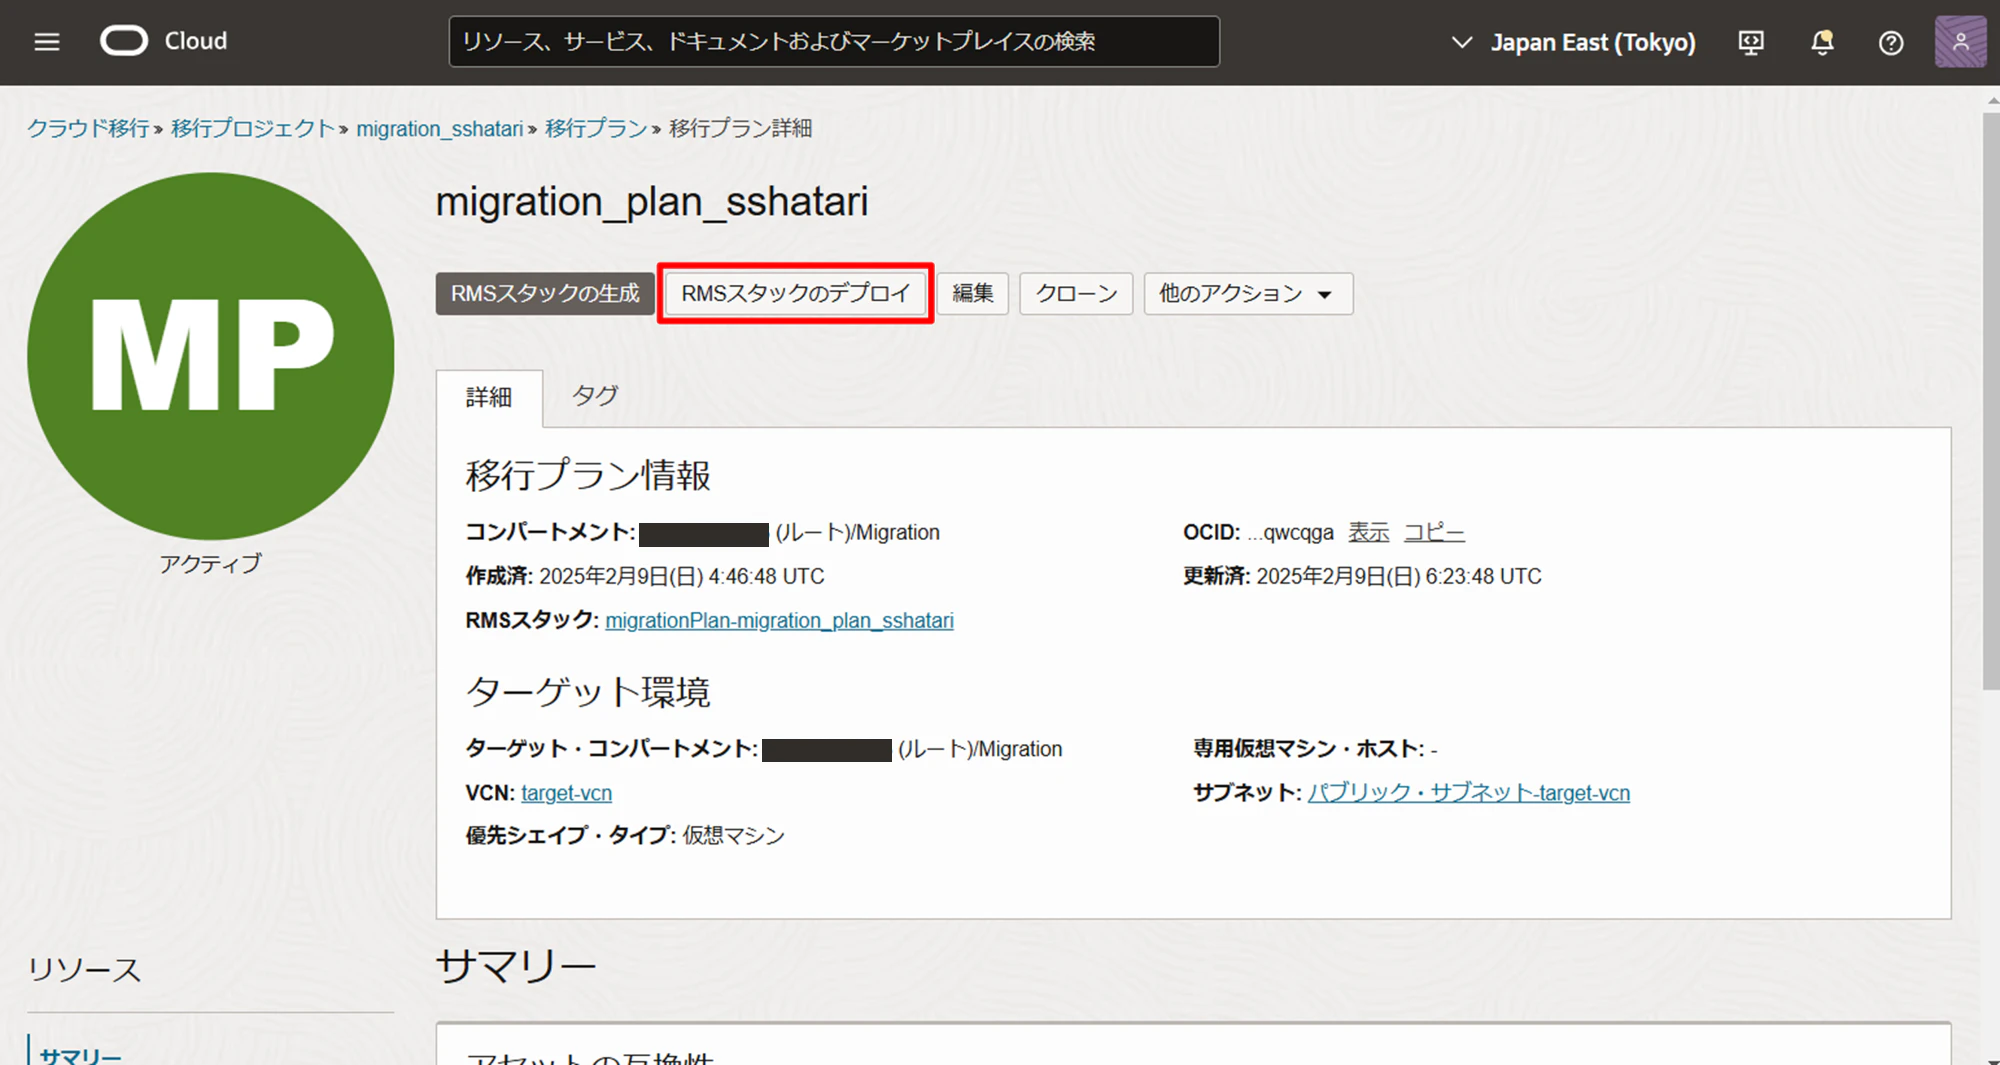Click the migration_plan_sshatari title
The image size is (2000, 1065).
click(x=652, y=202)
